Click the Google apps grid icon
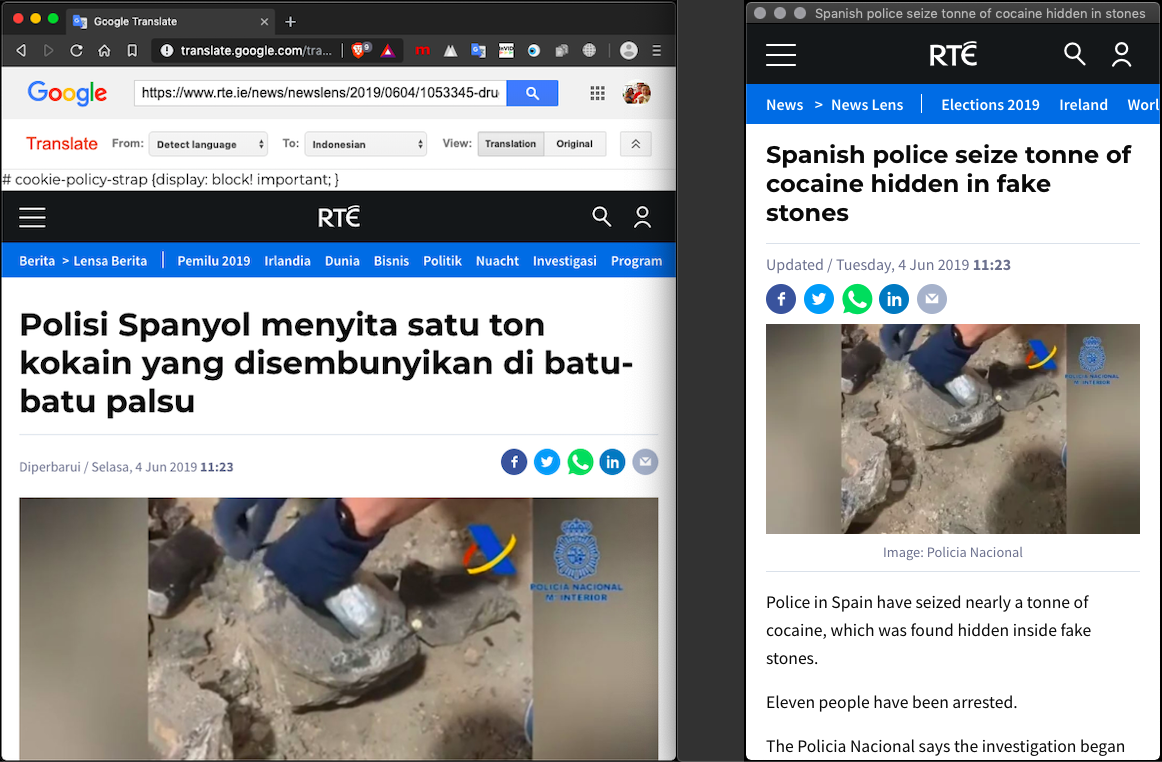Image resolution: width=1162 pixels, height=762 pixels. (598, 93)
